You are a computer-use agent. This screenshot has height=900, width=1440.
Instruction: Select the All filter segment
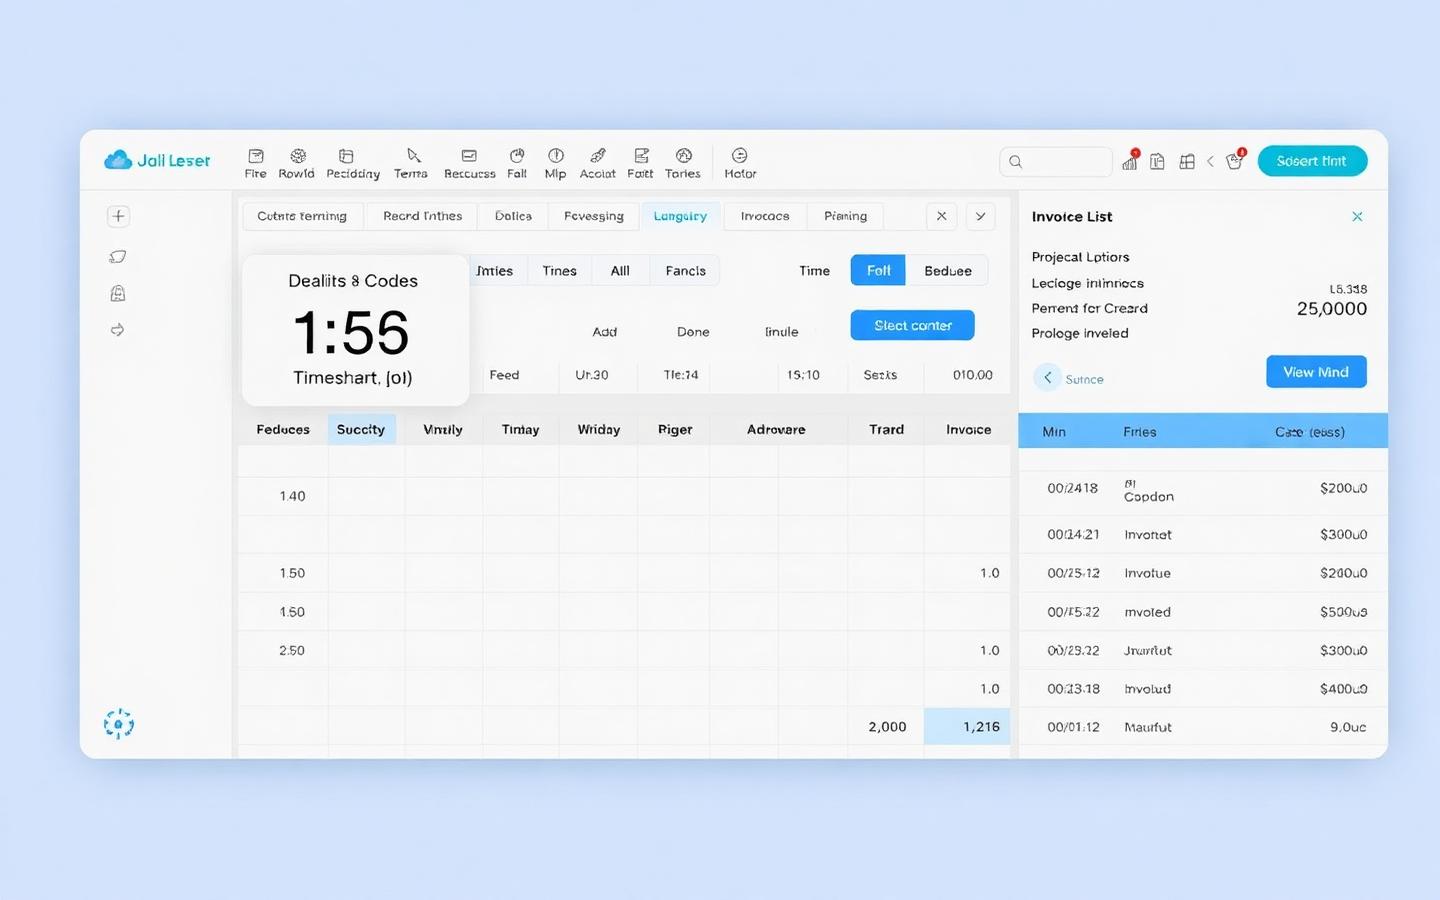tap(620, 271)
